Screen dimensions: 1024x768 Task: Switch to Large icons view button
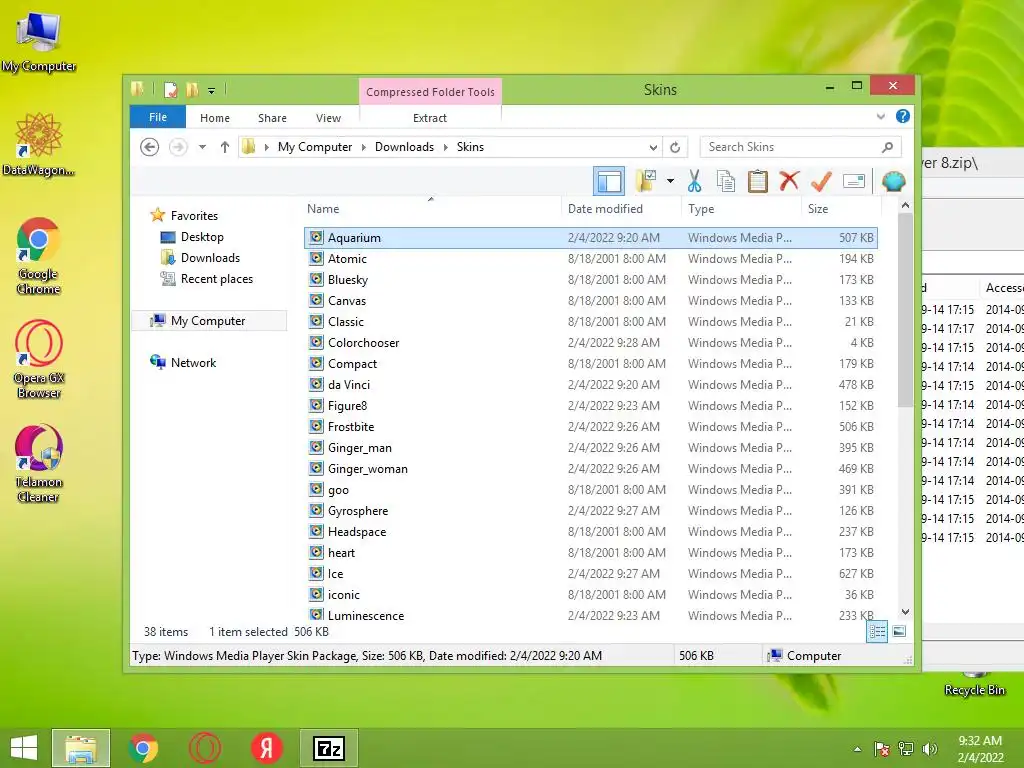point(899,631)
